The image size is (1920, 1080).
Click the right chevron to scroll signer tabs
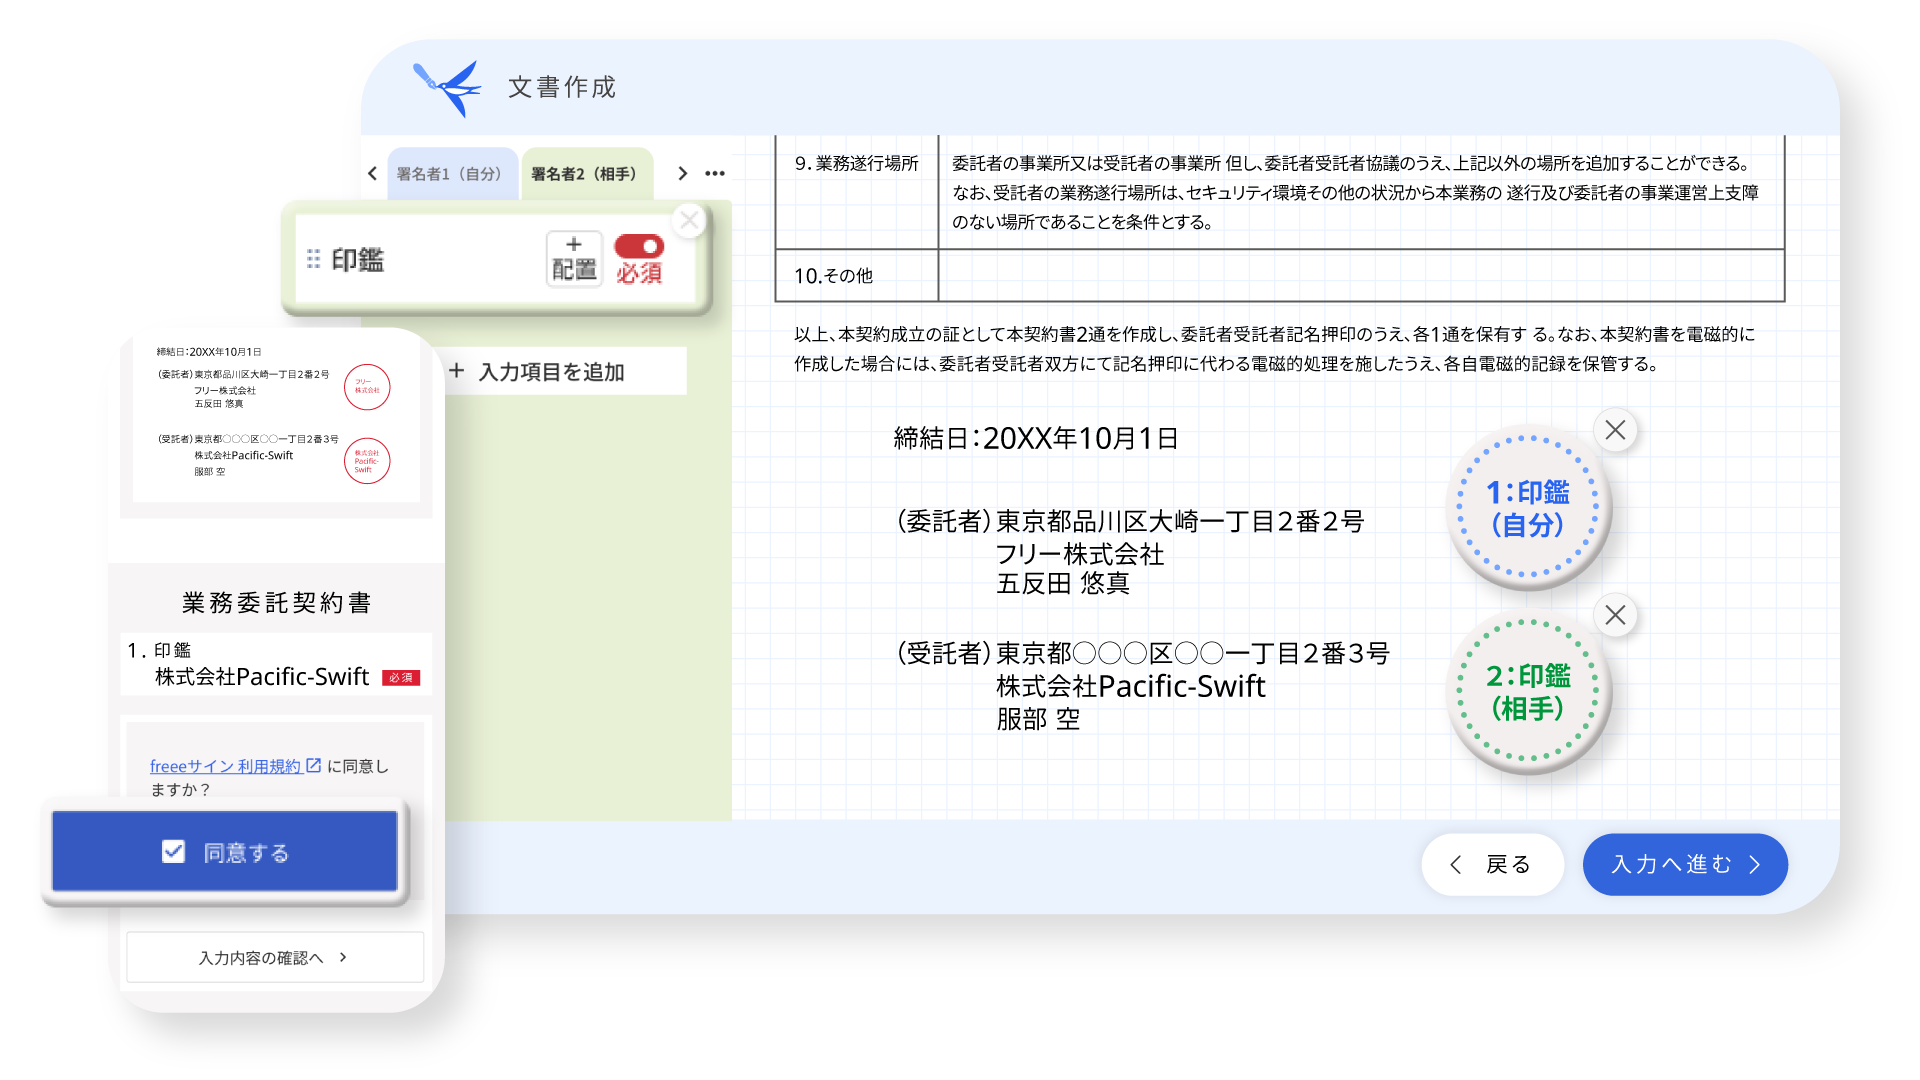click(682, 173)
